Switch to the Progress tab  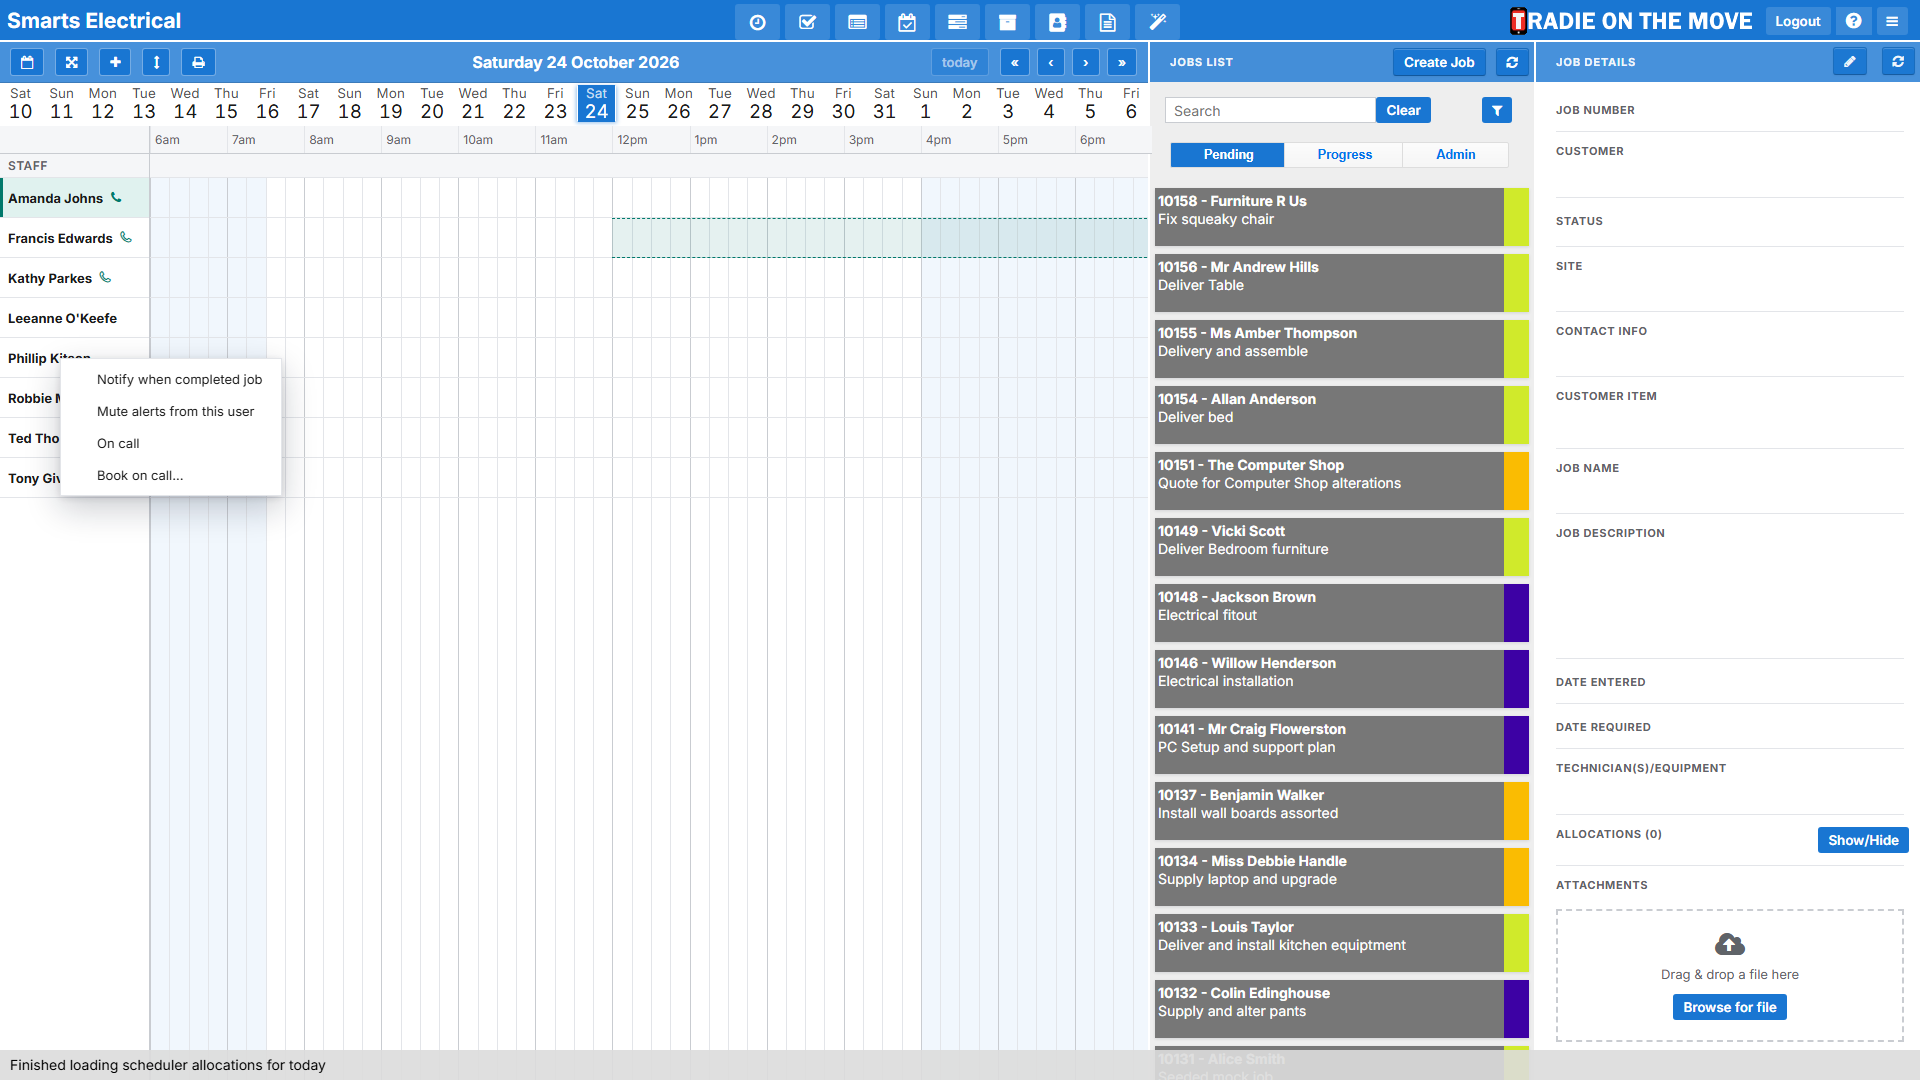click(1344, 154)
